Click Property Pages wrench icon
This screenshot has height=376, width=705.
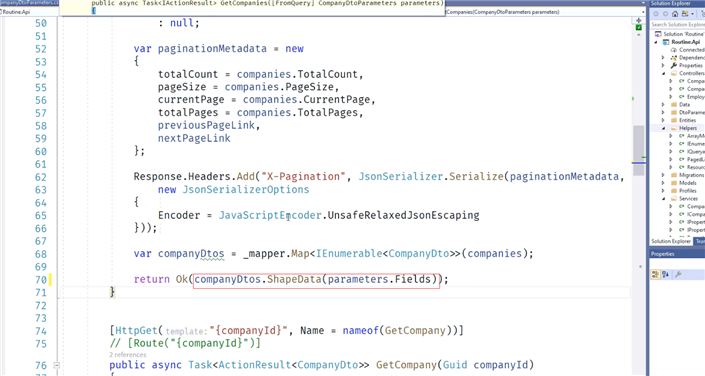[x=678, y=274]
